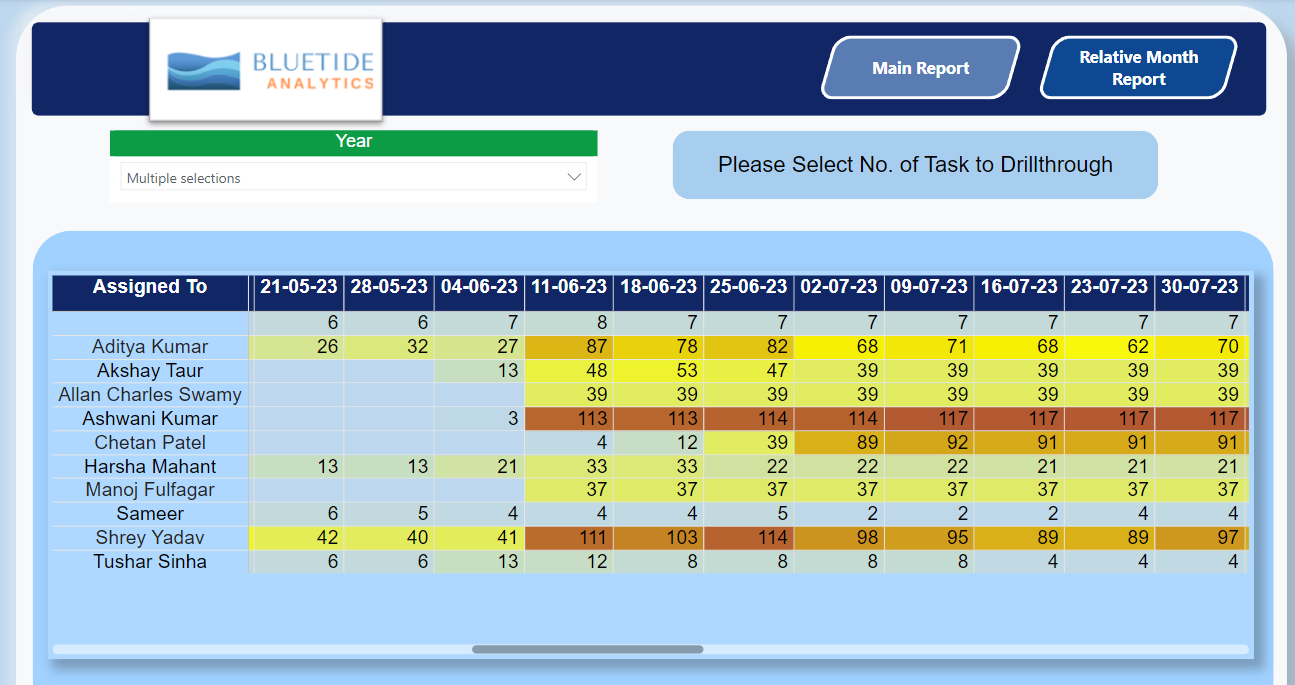Click Ashwani Kumar's value 114 for 25-06-23
Image resolution: width=1295 pixels, height=685 pixels.
tap(749, 419)
